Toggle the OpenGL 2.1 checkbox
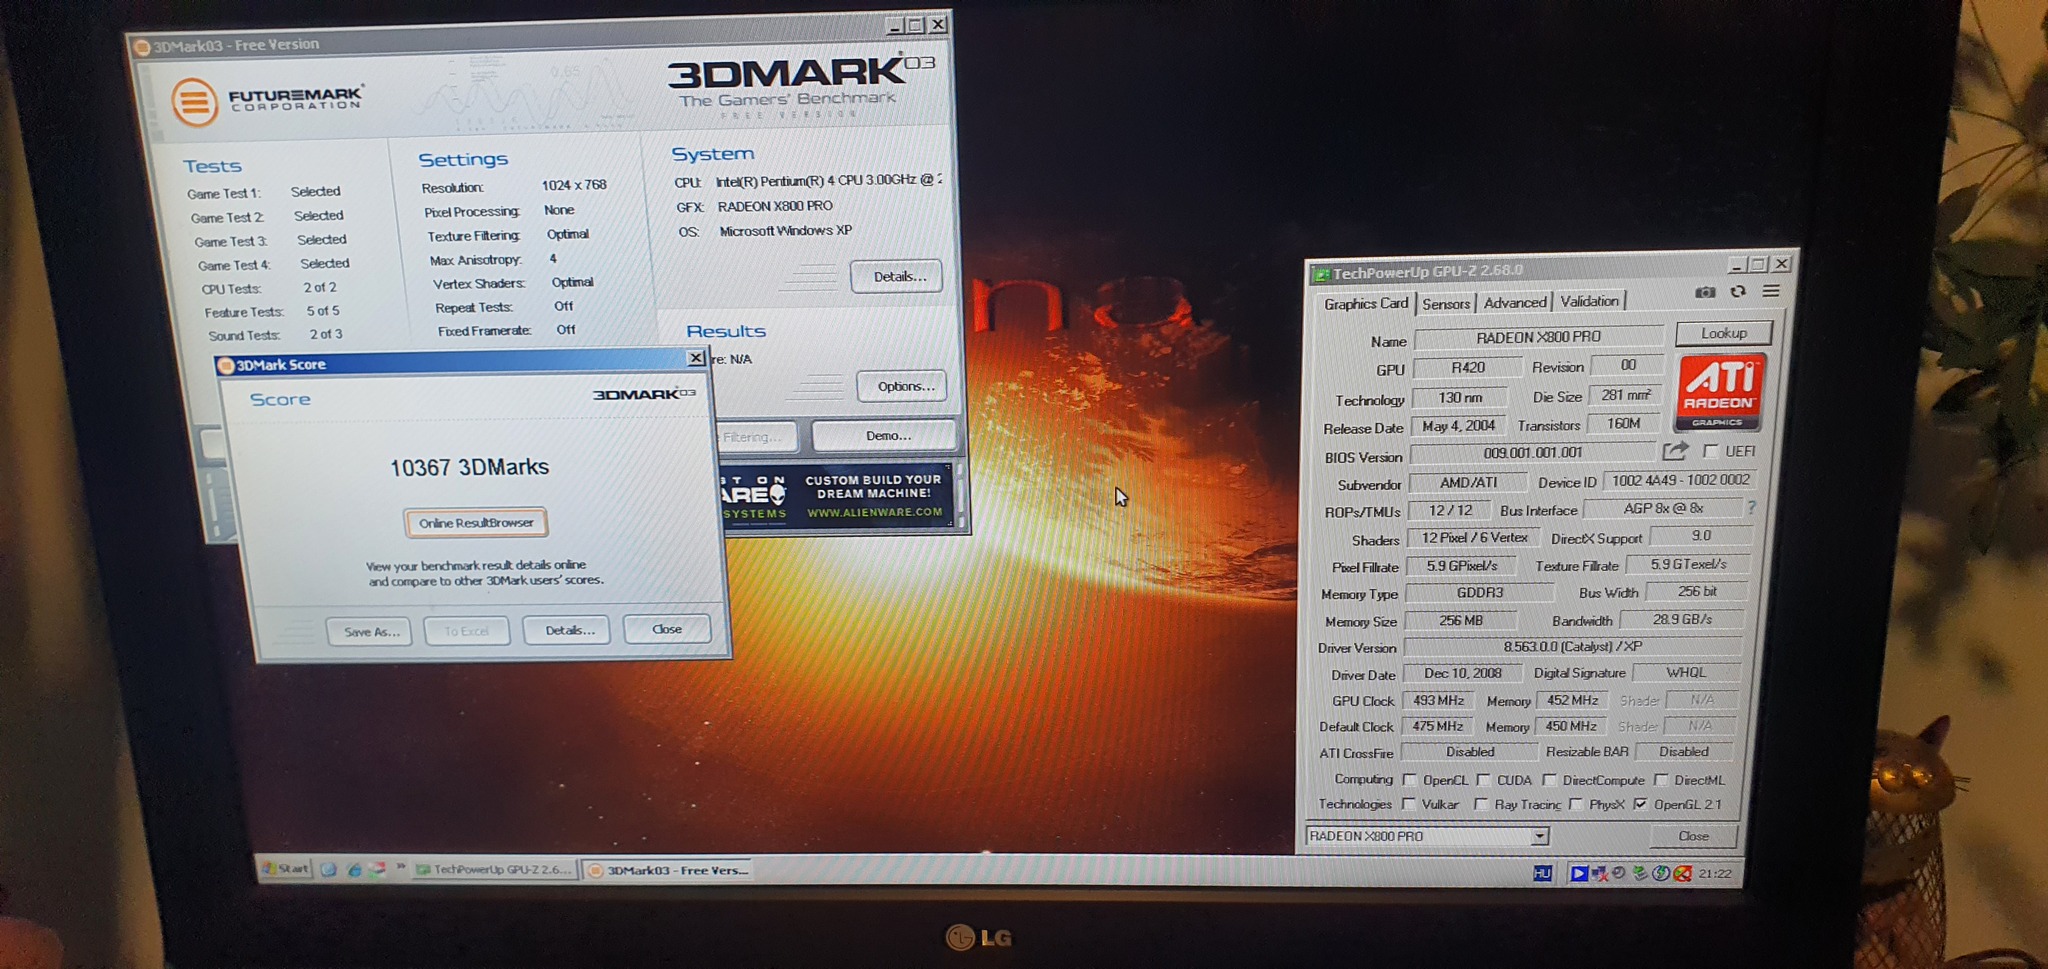 tap(1640, 804)
